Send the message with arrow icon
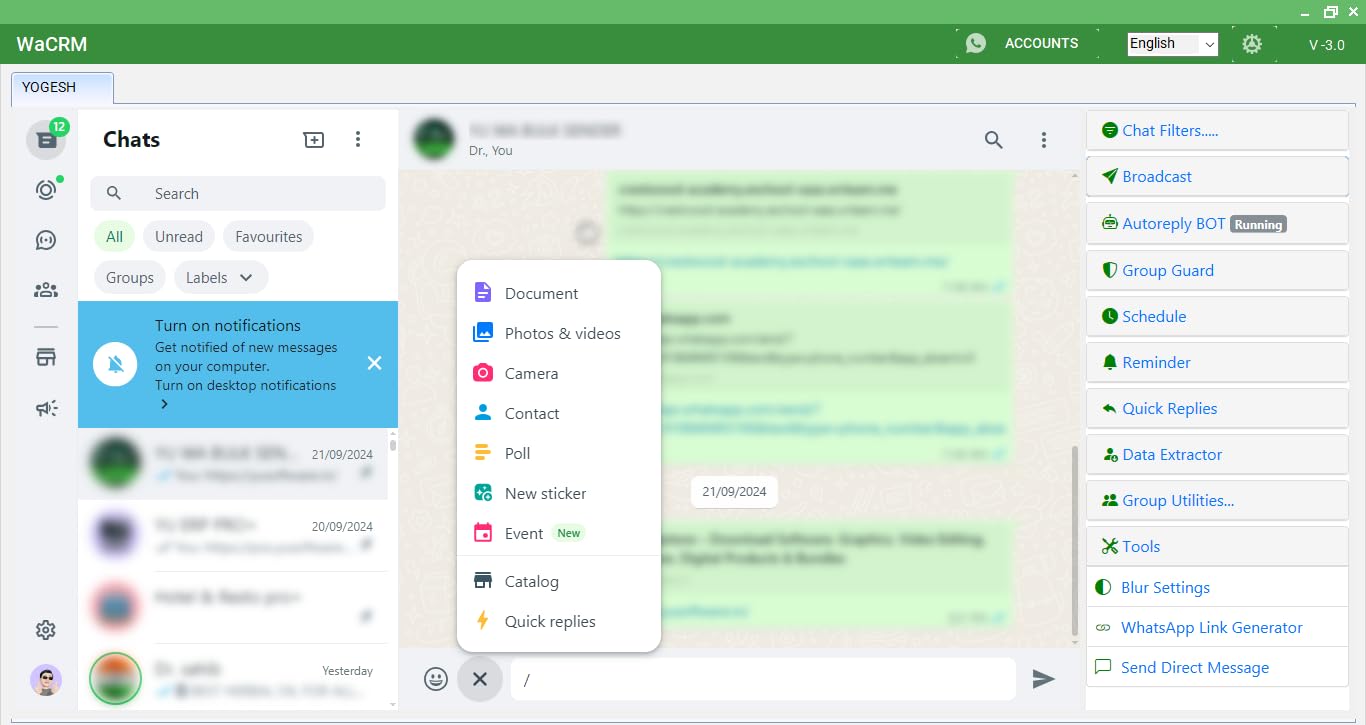The height and width of the screenshot is (725, 1366). (x=1043, y=679)
